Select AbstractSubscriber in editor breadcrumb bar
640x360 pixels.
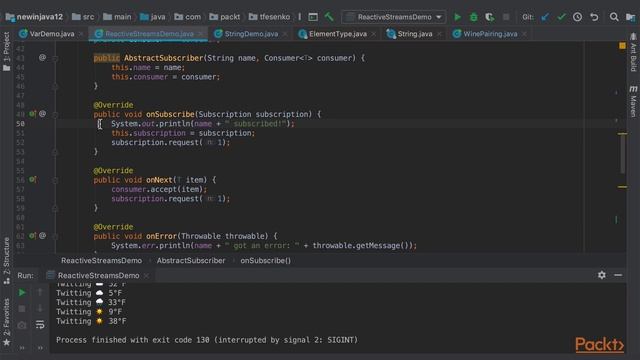point(191,260)
